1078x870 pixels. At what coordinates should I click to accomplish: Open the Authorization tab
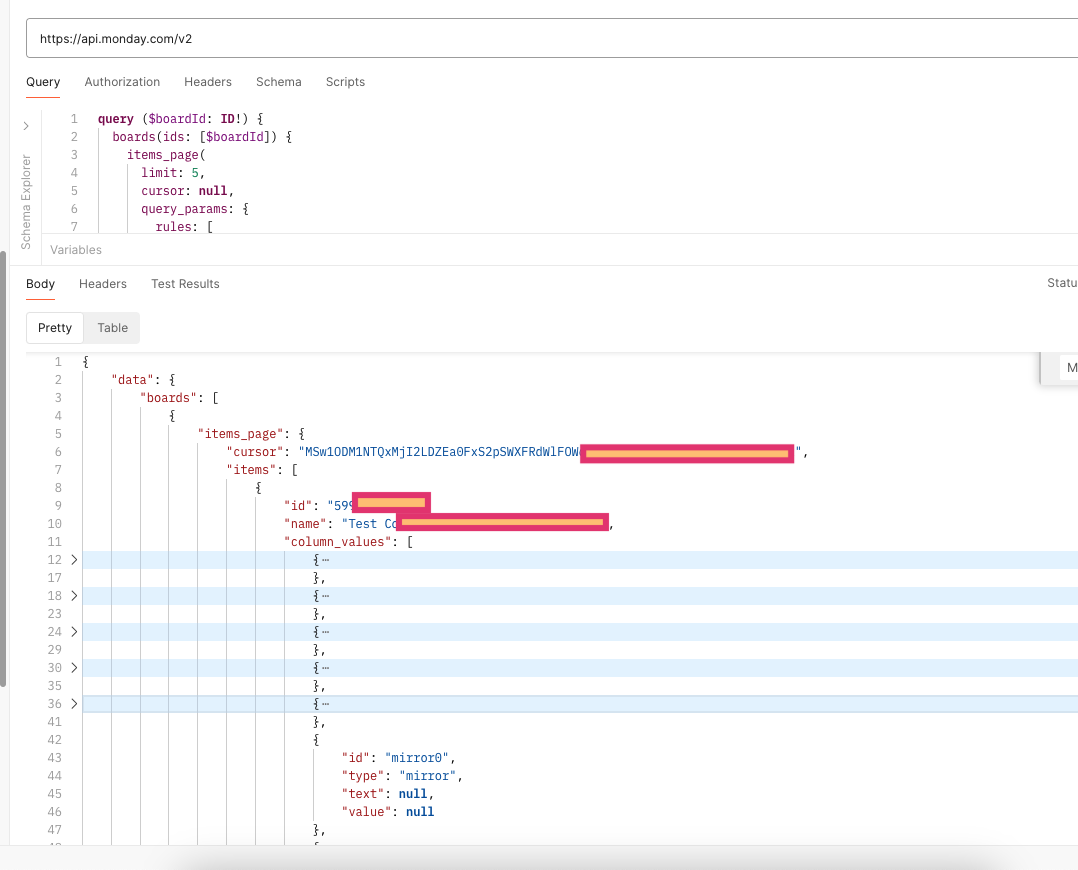coord(122,82)
